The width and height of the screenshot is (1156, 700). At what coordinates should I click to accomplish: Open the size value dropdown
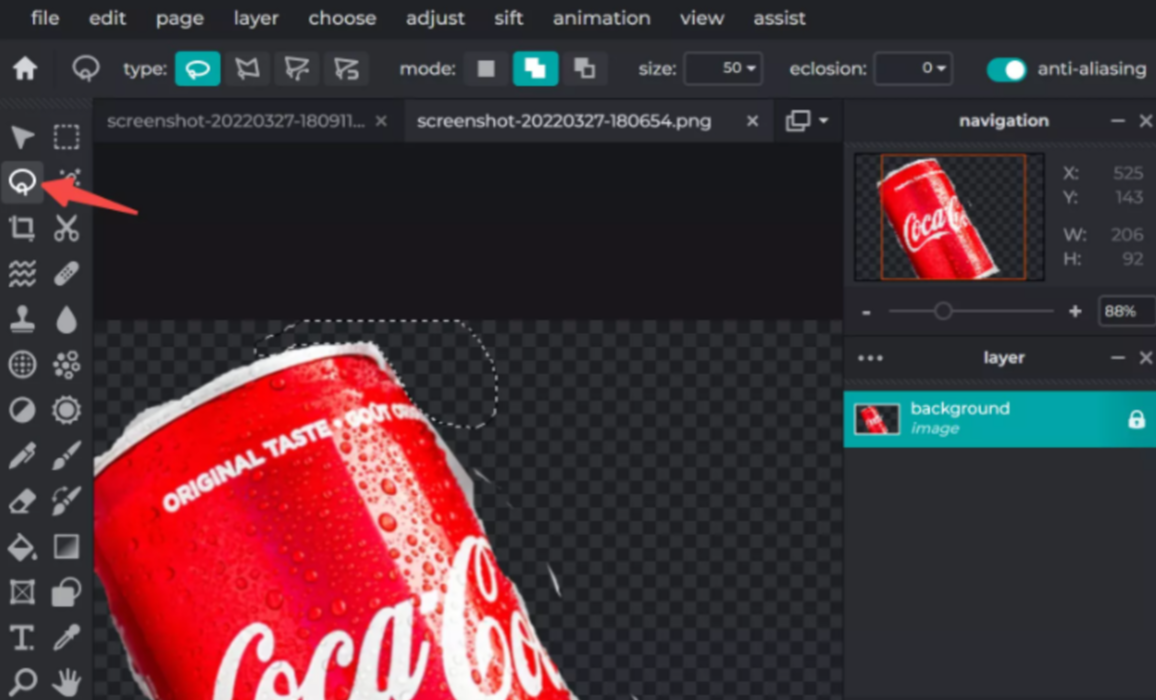pyautogui.click(x=753, y=70)
